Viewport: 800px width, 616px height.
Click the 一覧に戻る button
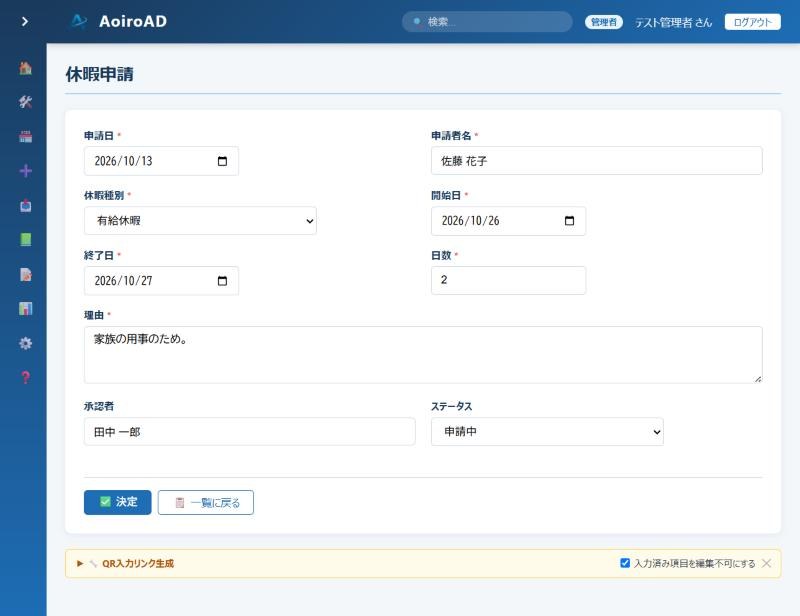pos(206,503)
